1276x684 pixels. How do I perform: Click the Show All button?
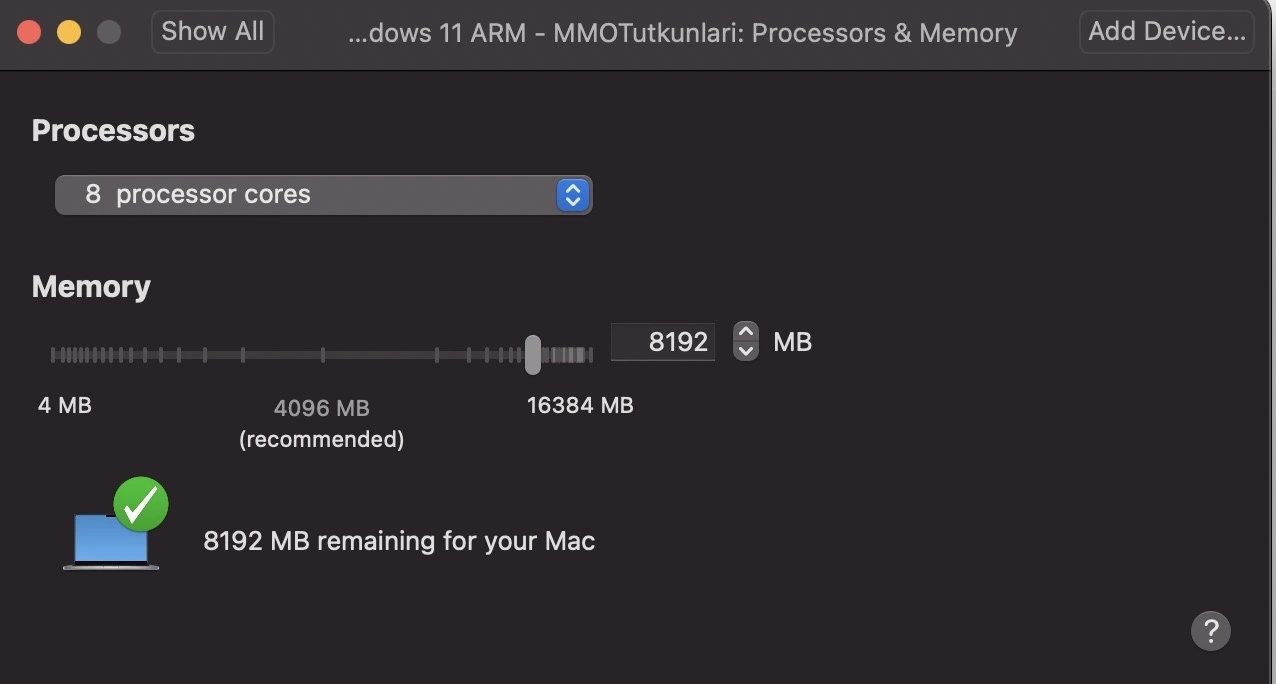212,32
